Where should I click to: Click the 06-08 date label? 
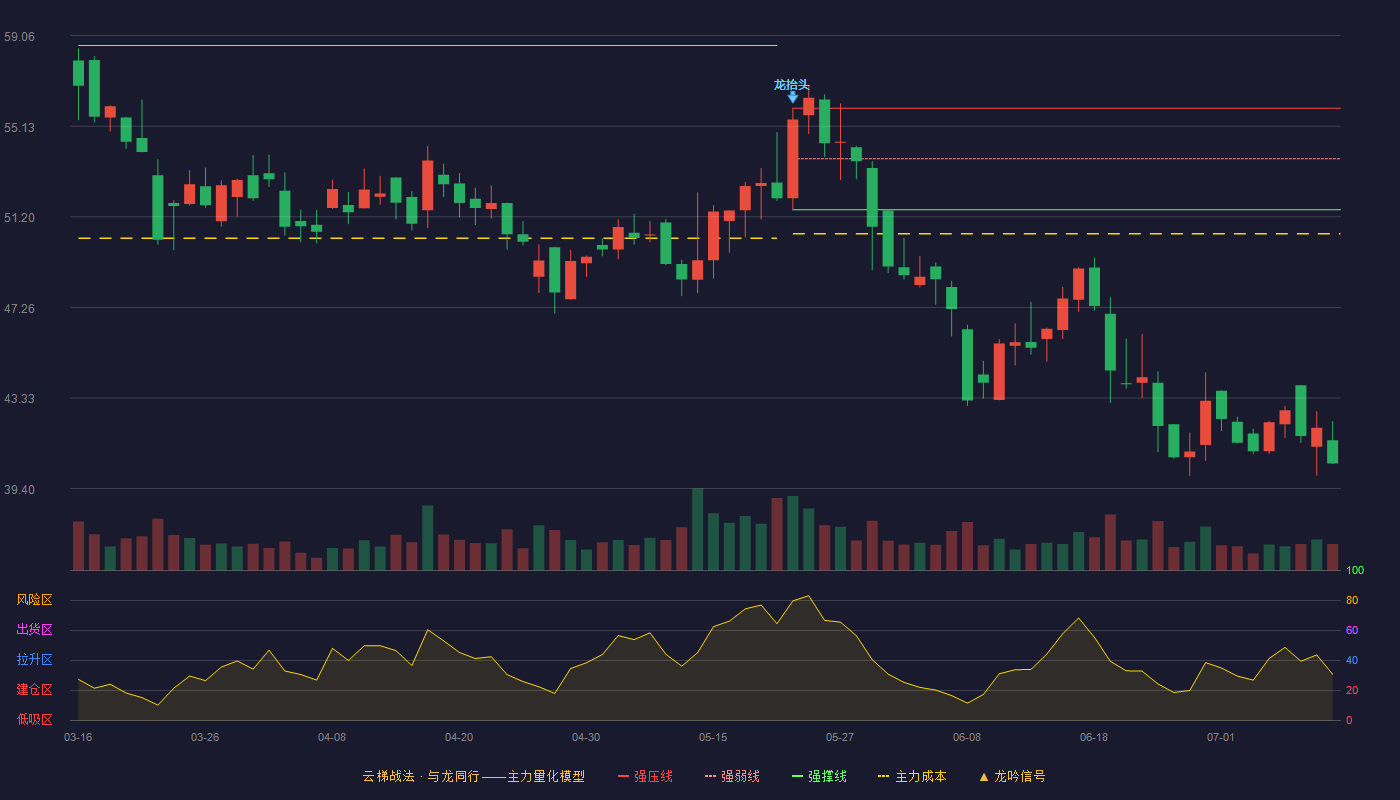(x=967, y=737)
